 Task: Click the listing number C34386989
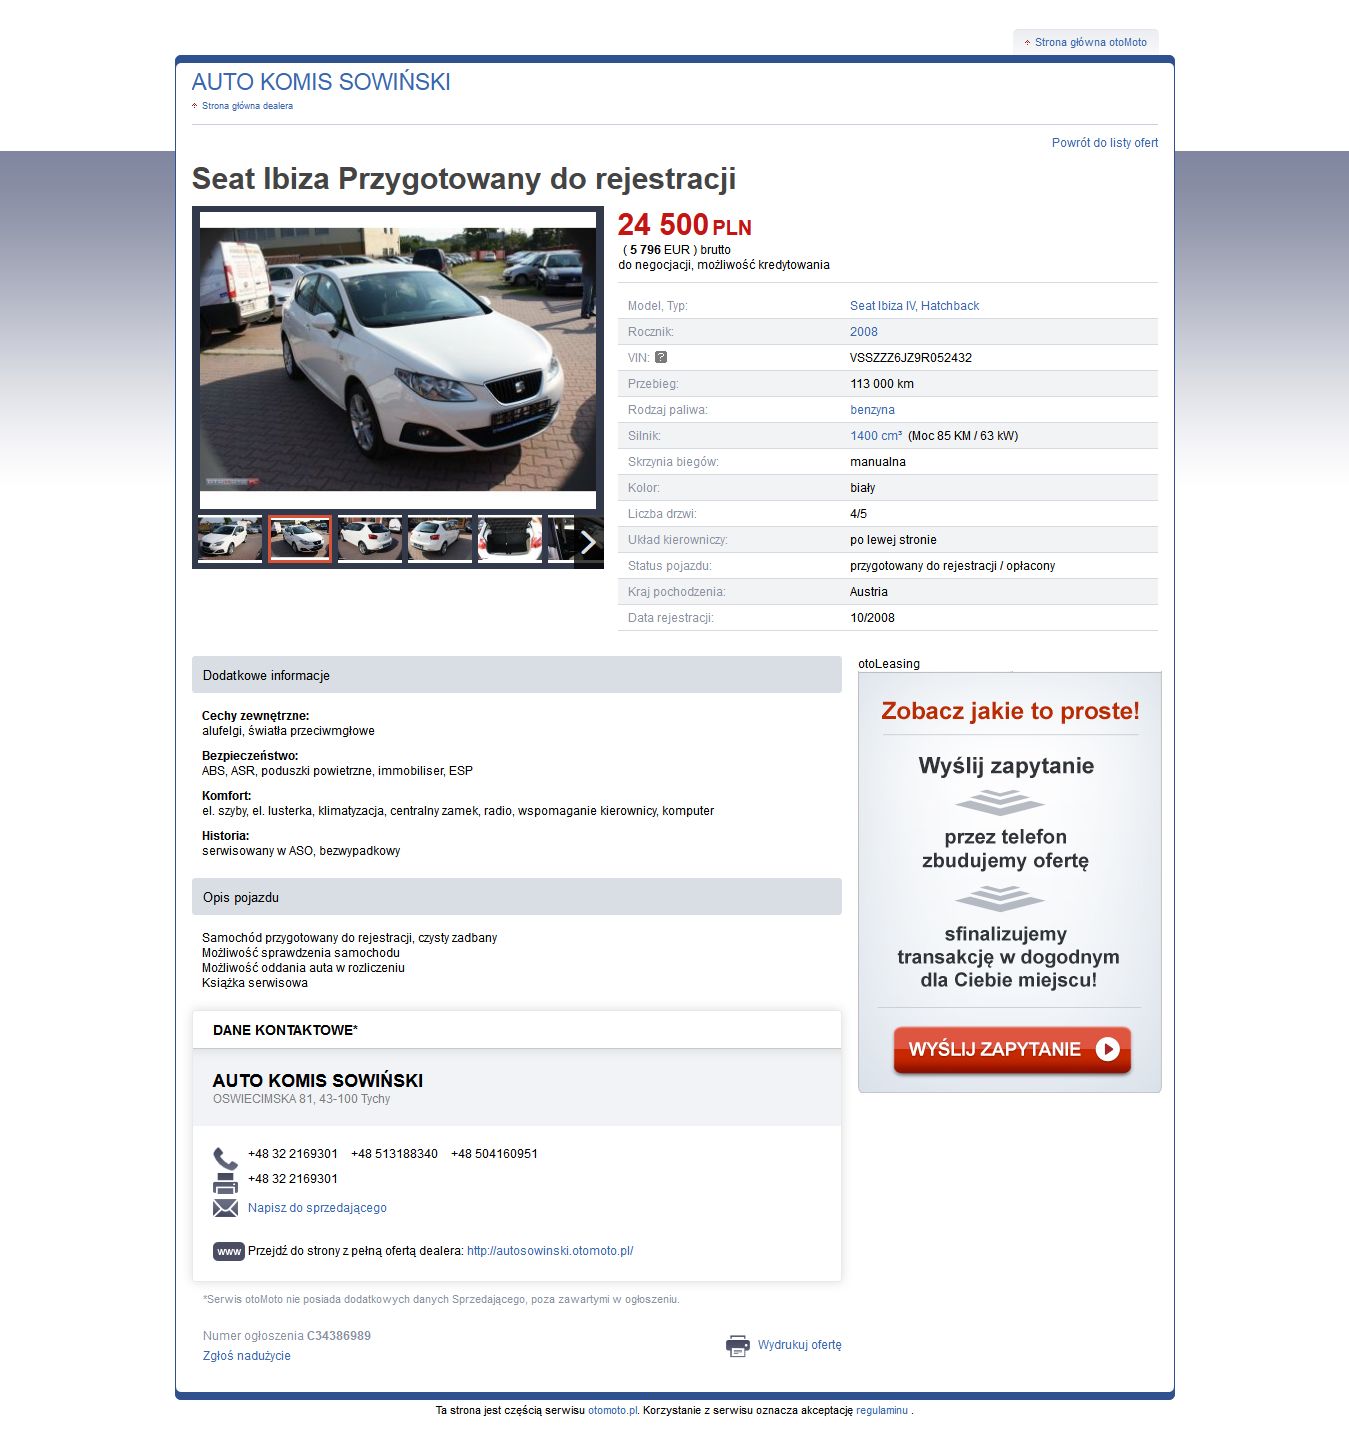click(x=339, y=1336)
